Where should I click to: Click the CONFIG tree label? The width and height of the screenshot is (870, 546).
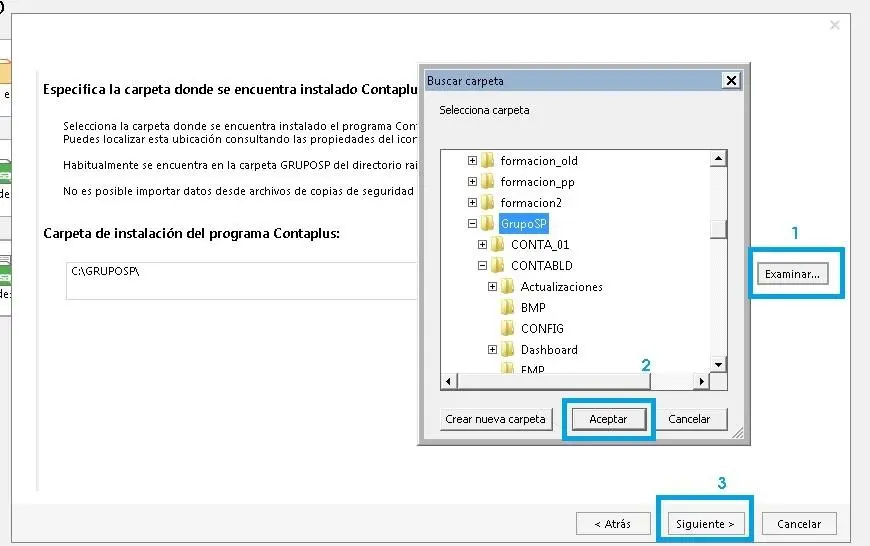pos(542,328)
